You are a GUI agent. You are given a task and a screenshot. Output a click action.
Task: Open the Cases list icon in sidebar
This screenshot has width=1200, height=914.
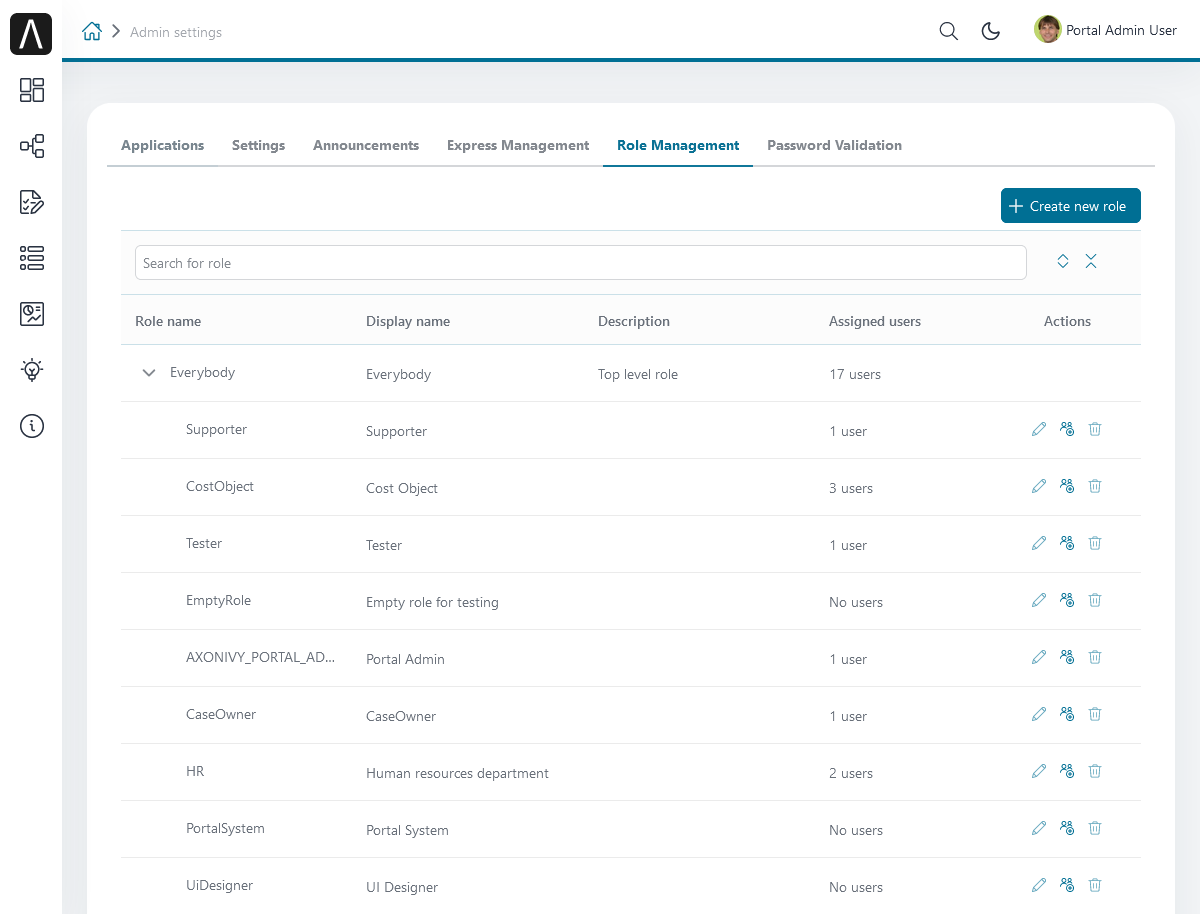point(32,258)
